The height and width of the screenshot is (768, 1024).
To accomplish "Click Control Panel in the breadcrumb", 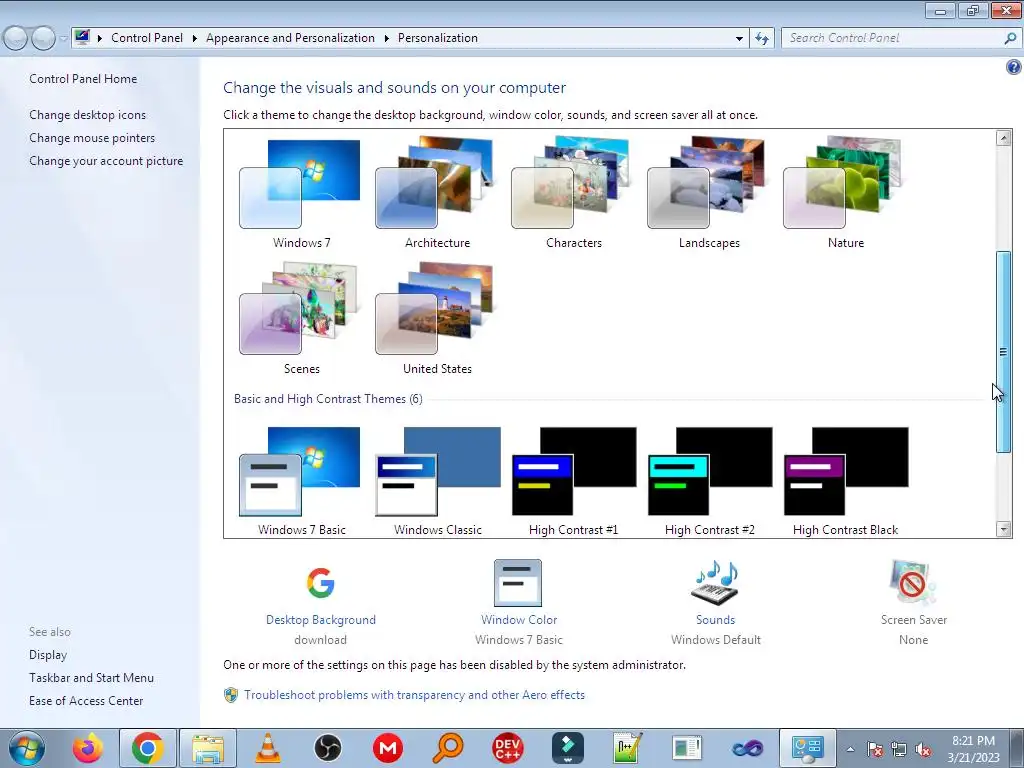I will click(147, 38).
